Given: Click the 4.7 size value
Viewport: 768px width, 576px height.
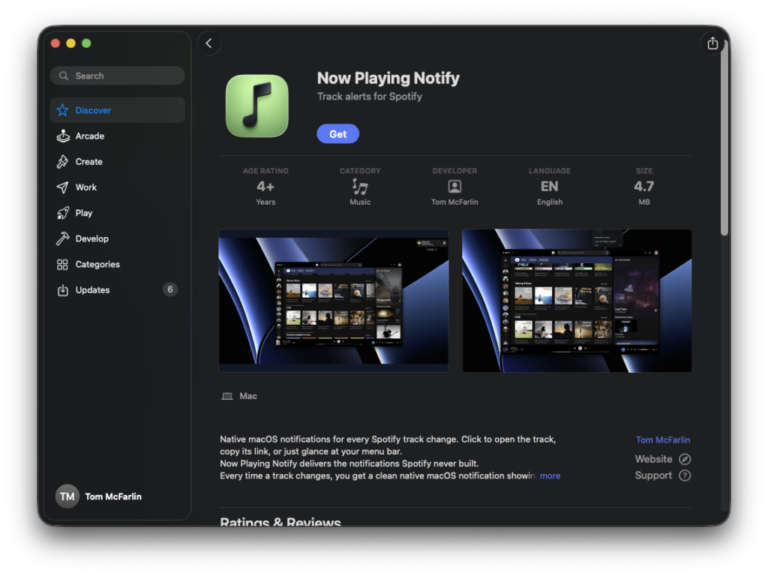Looking at the screenshot, I should (644, 187).
